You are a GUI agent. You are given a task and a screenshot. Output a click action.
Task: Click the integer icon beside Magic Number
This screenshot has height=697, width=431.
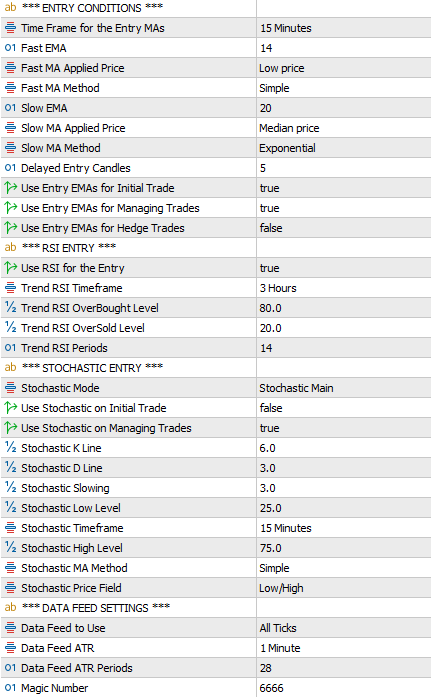pos(10,688)
